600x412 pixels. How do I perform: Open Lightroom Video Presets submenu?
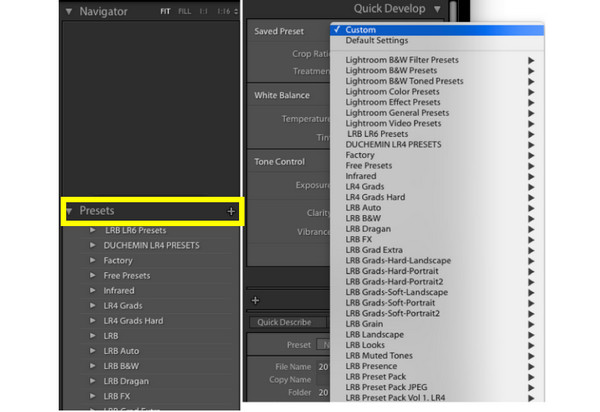click(x=437, y=123)
